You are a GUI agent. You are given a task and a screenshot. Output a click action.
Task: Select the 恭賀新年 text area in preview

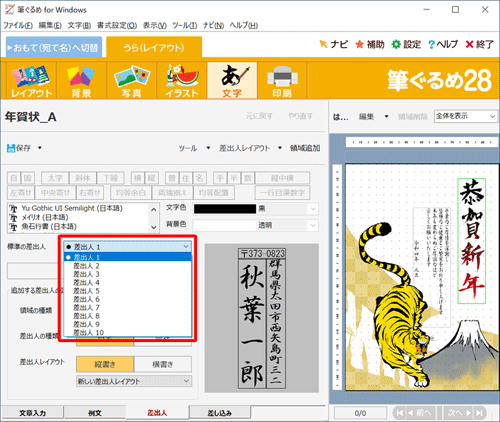pyautogui.click(x=472, y=241)
